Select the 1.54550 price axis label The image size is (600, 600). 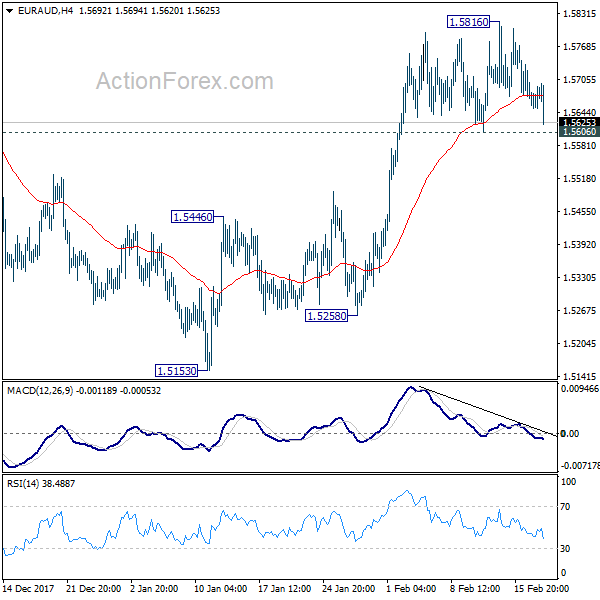[x=579, y=212]
